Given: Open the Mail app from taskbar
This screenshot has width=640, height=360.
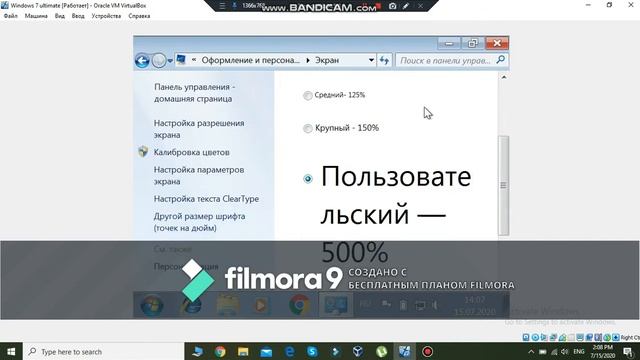Looking at the screenshot, I should 266,351.
